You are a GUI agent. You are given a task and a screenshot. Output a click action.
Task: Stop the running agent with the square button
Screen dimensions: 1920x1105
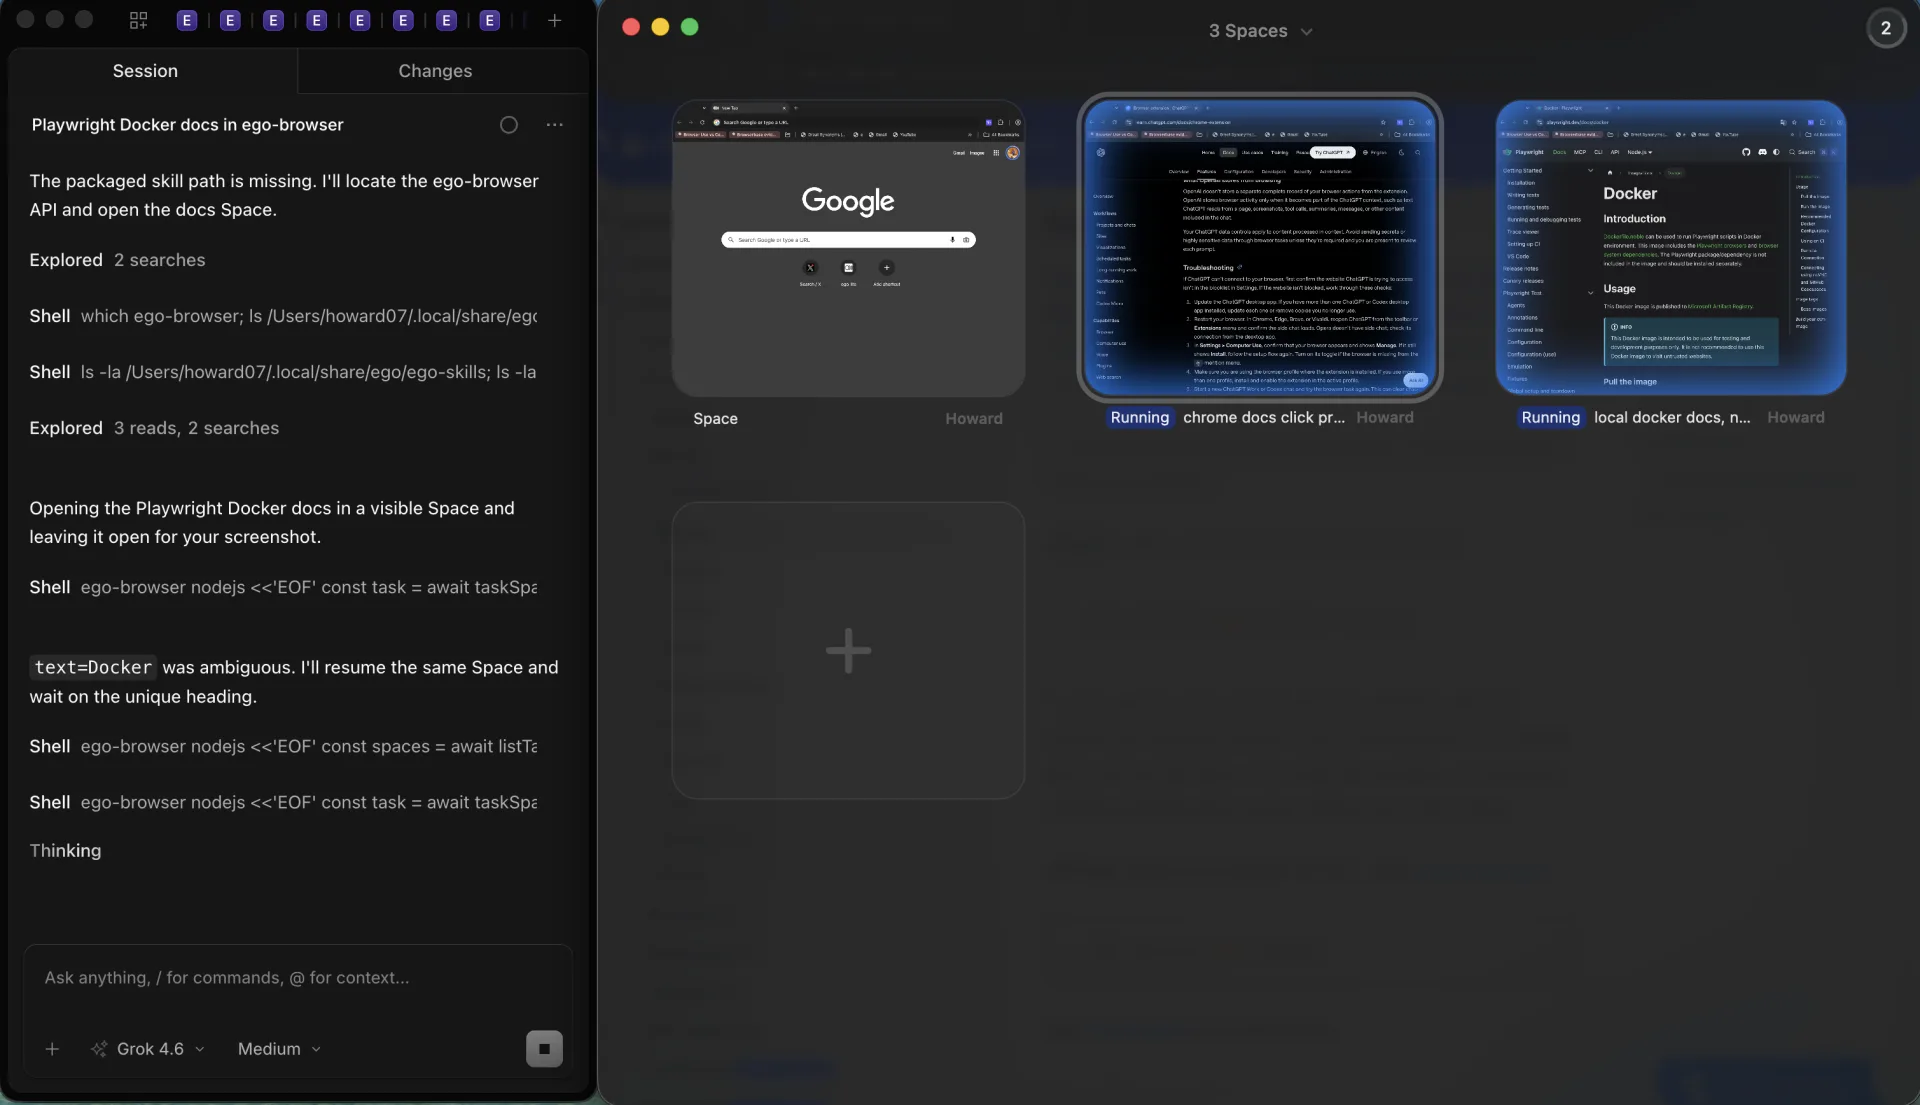pos(544,1049)
